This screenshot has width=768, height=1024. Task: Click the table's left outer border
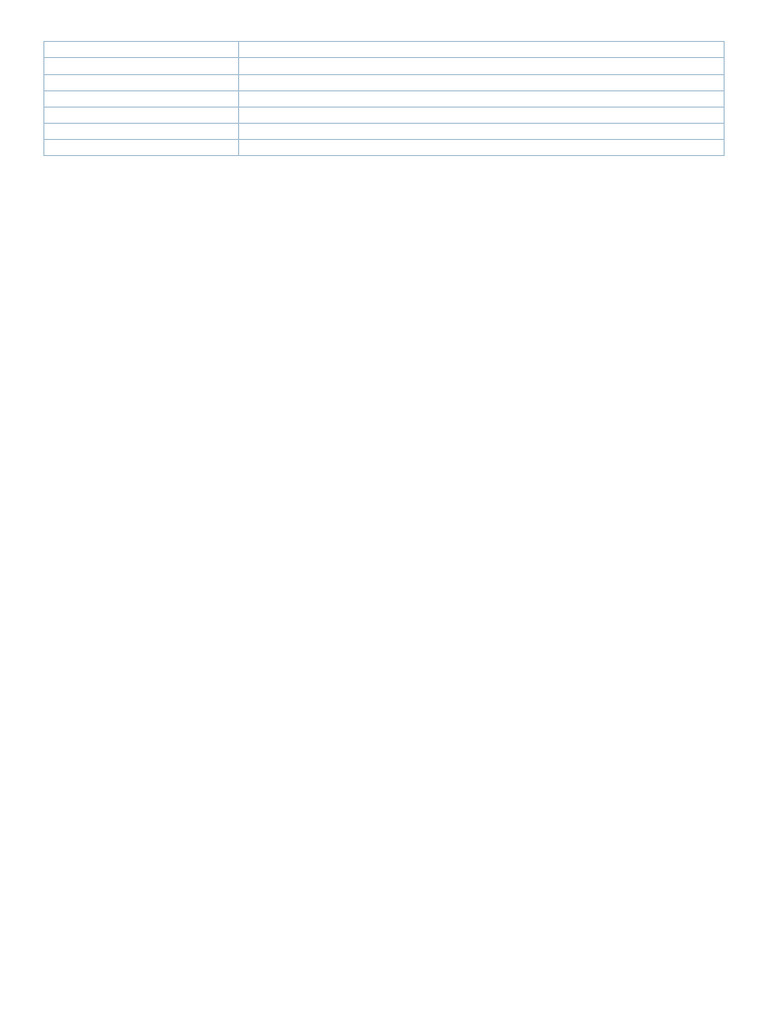pyautogui.click(x=44, y=98)
